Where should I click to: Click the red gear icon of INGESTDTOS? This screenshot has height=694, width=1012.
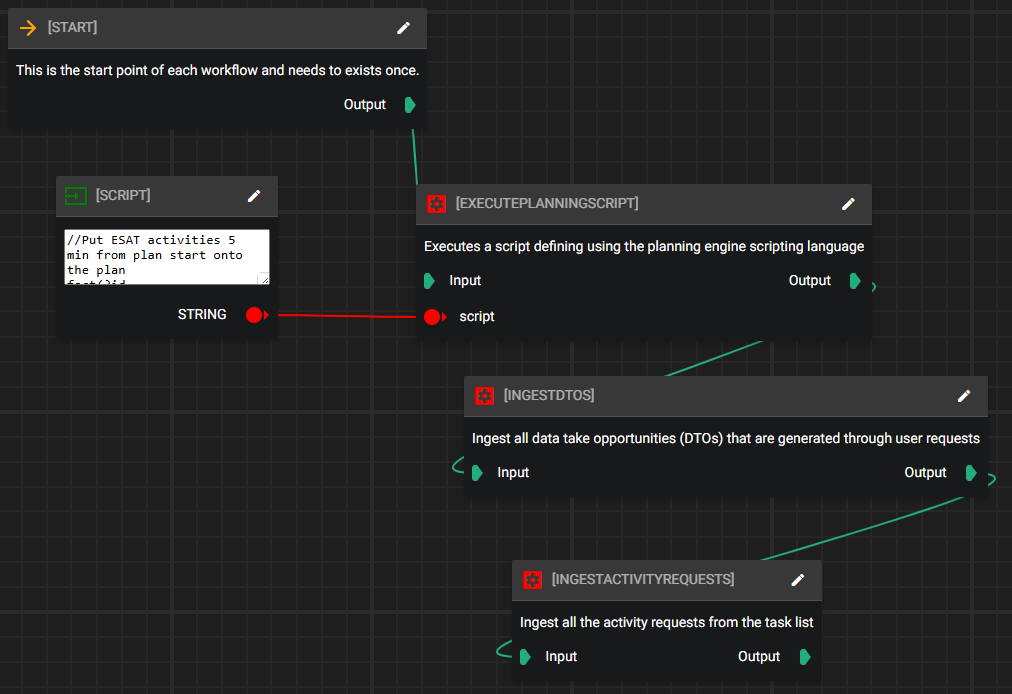pyautogui.click(x=484, y=396)
